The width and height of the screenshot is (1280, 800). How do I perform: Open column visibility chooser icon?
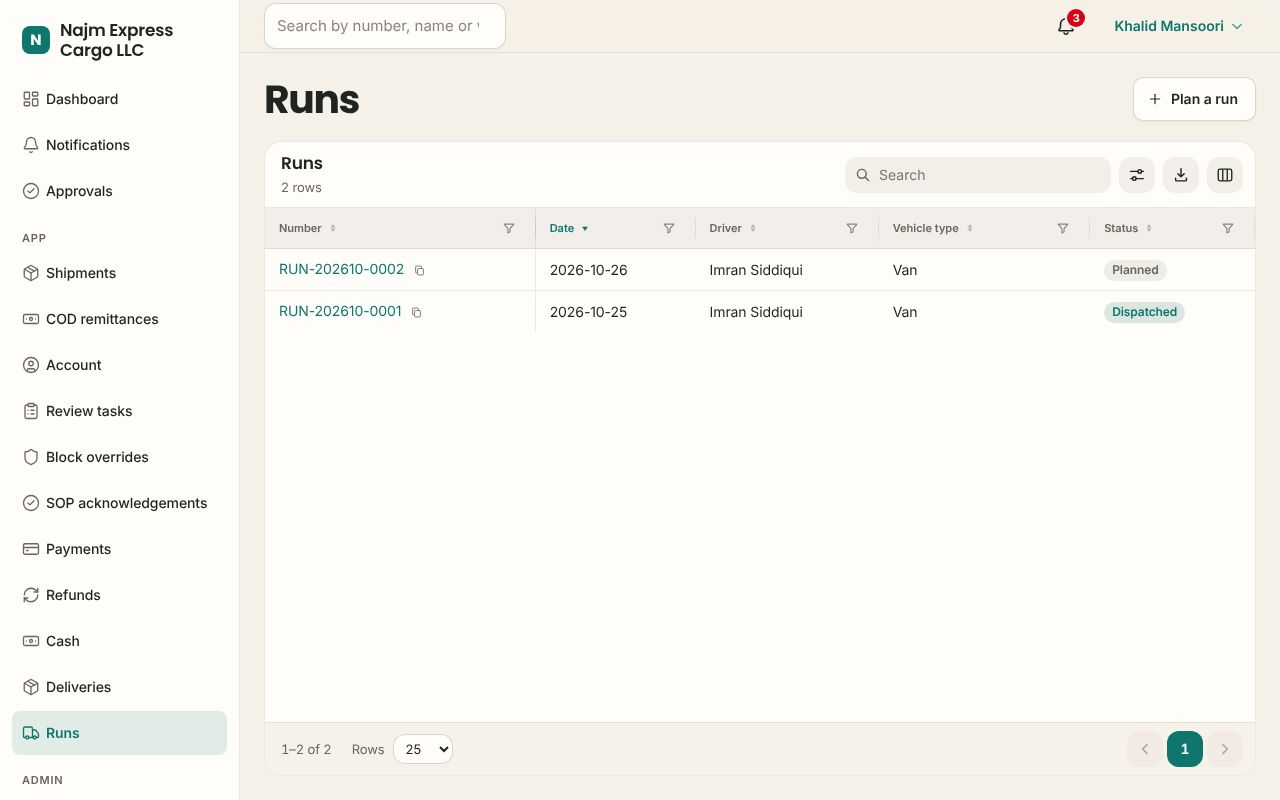point(1225,175)
